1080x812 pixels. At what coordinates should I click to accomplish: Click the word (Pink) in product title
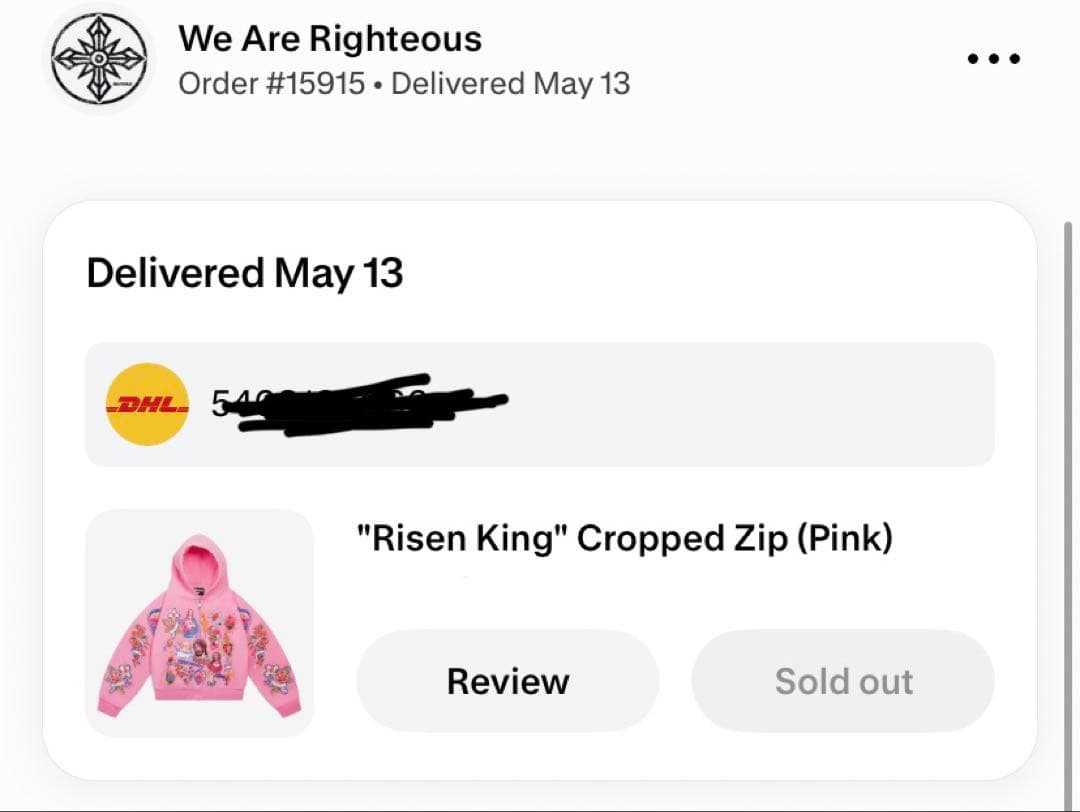pyautogui.click(x=845, y=538)
